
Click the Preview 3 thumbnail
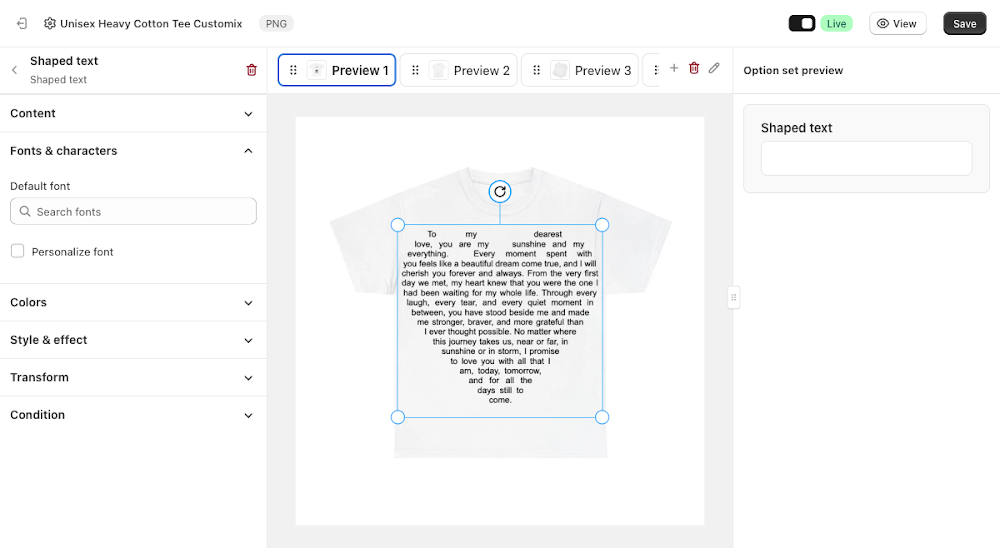click(559, 70)
